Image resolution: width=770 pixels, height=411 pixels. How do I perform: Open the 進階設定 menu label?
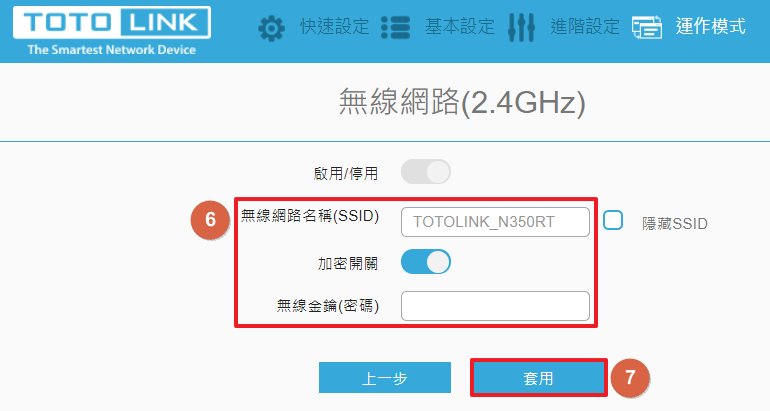pyautogui.click(x=585, y=27)
